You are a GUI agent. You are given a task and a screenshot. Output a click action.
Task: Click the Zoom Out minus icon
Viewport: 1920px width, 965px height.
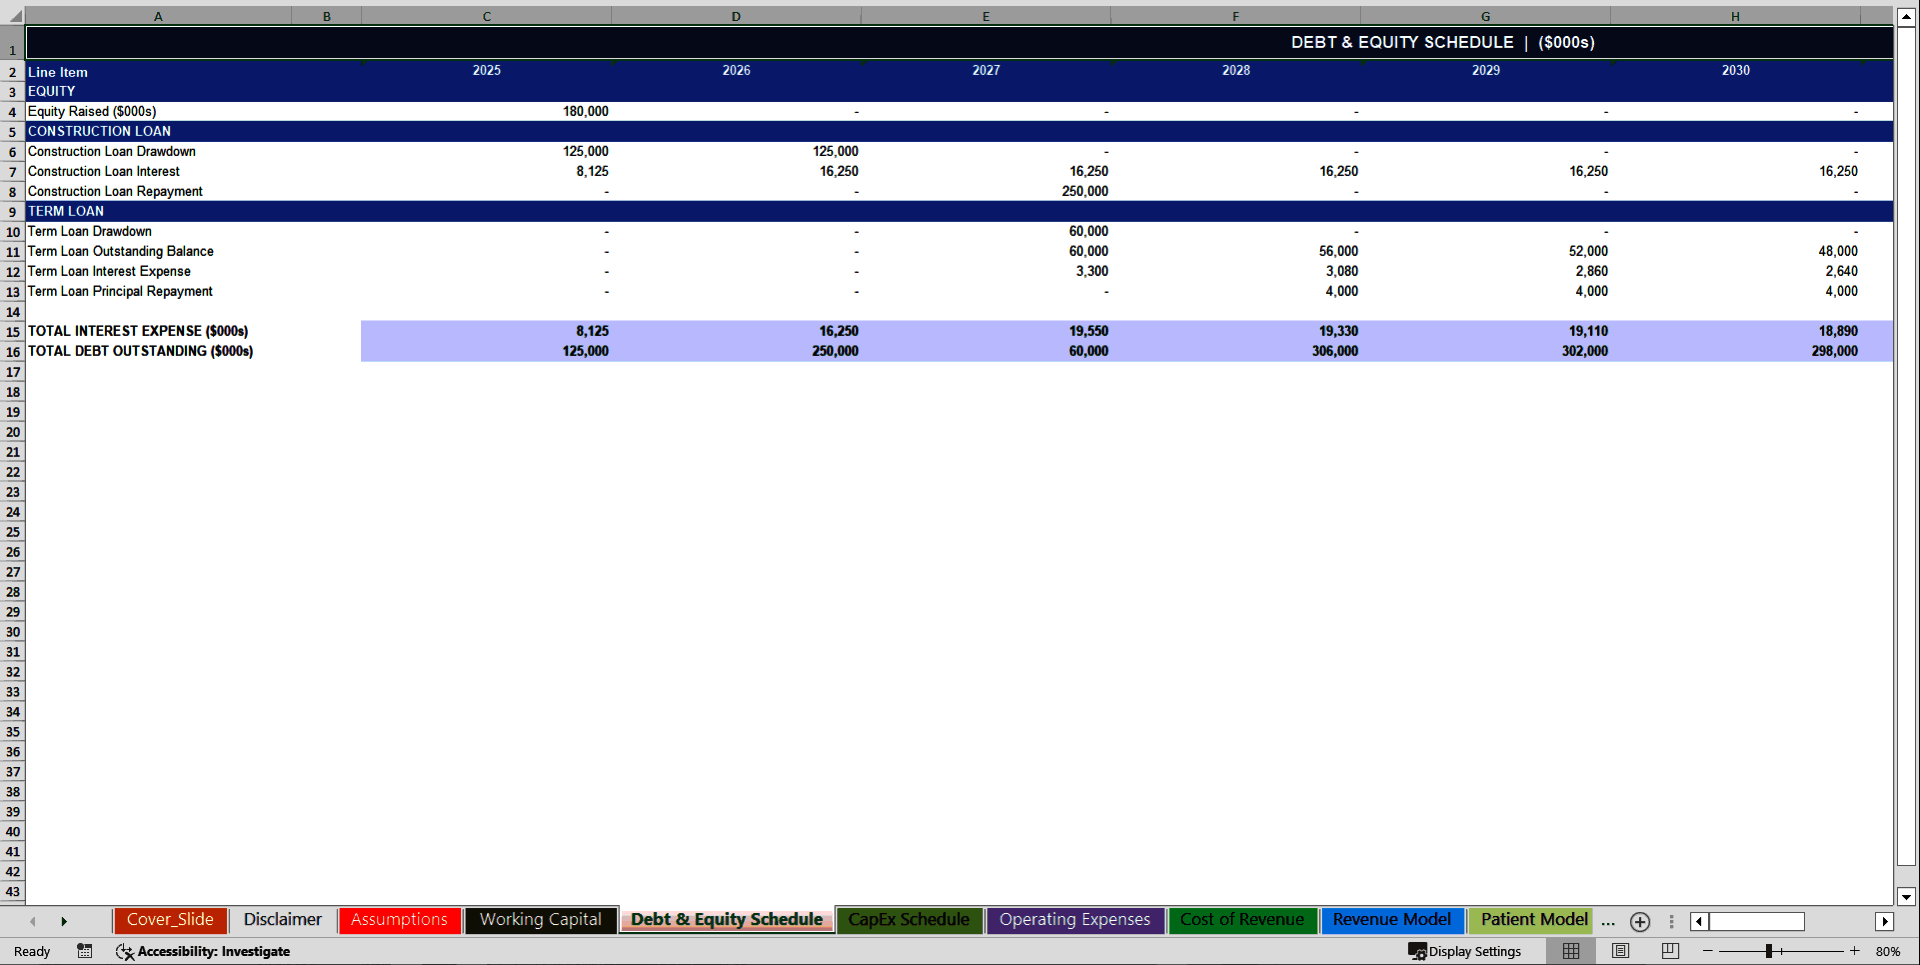click(x=1706, y=951)
